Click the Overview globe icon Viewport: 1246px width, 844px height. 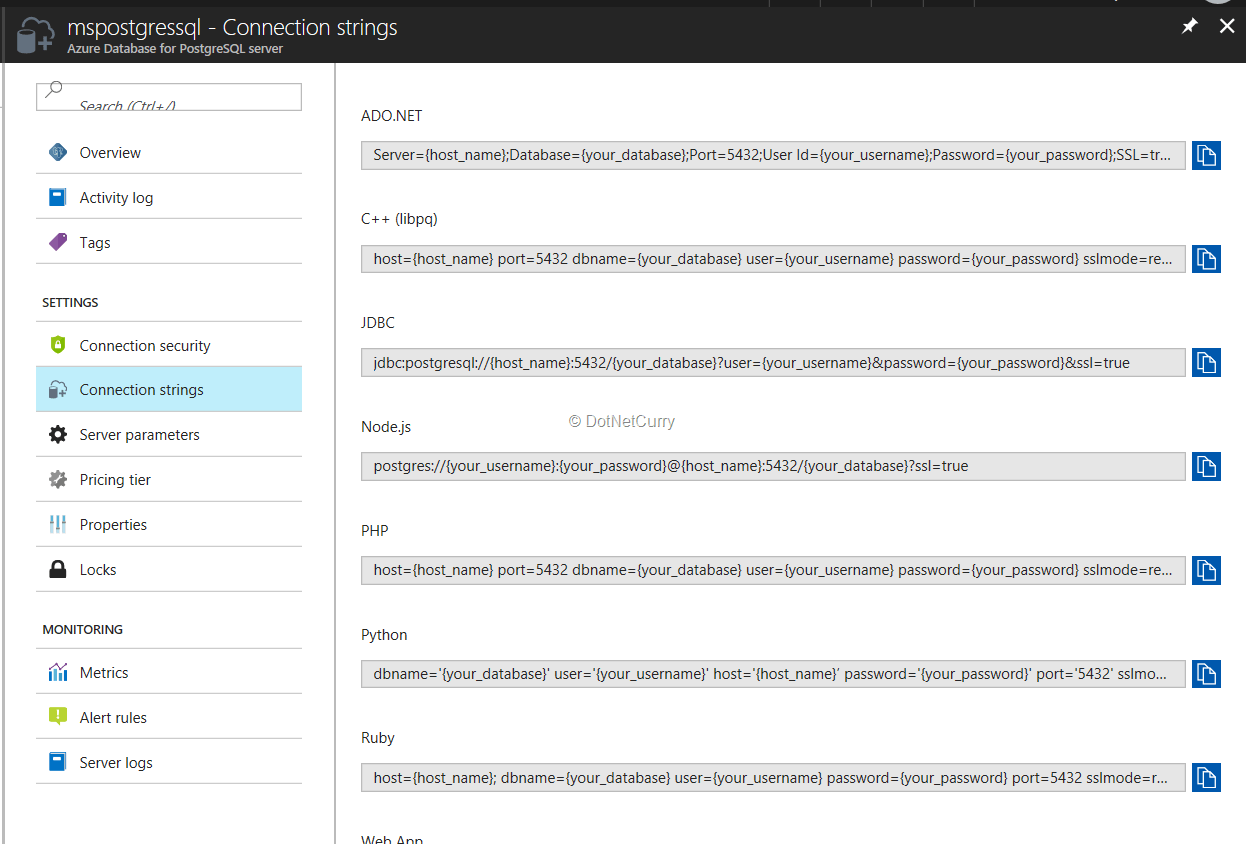click(x=58, y=152)
